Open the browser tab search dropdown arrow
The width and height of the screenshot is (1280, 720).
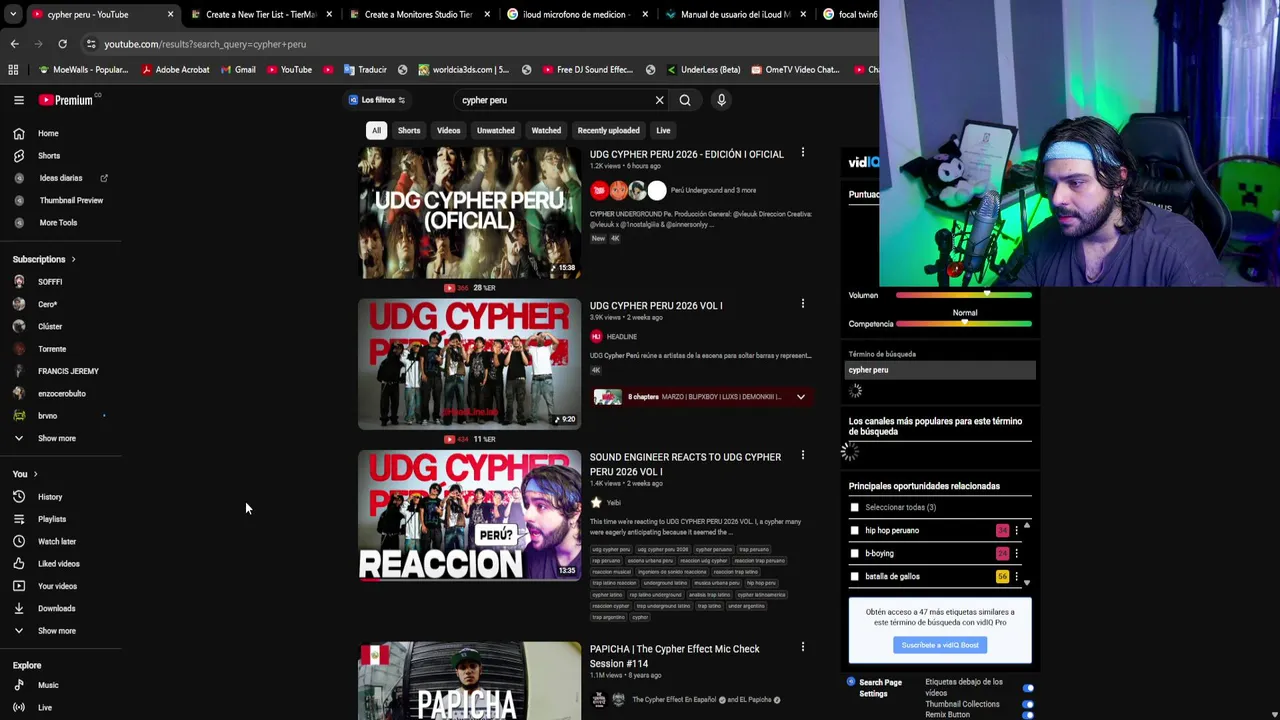12,14
